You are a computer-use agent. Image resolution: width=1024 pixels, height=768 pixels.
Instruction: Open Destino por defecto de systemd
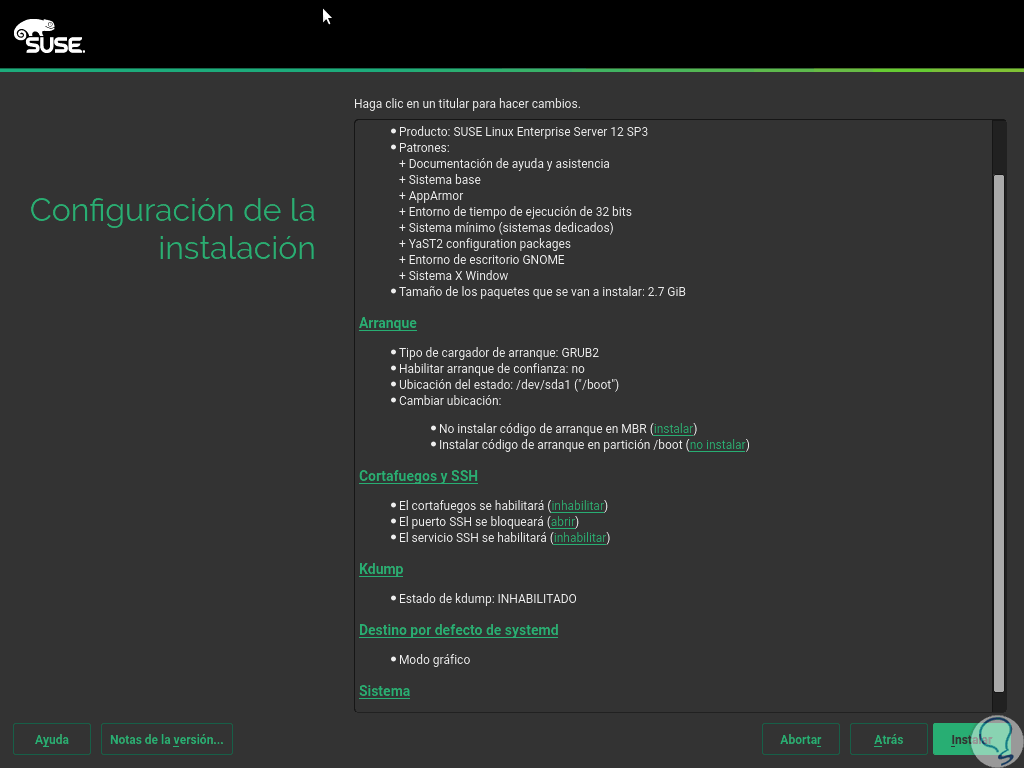click(458, 630)
